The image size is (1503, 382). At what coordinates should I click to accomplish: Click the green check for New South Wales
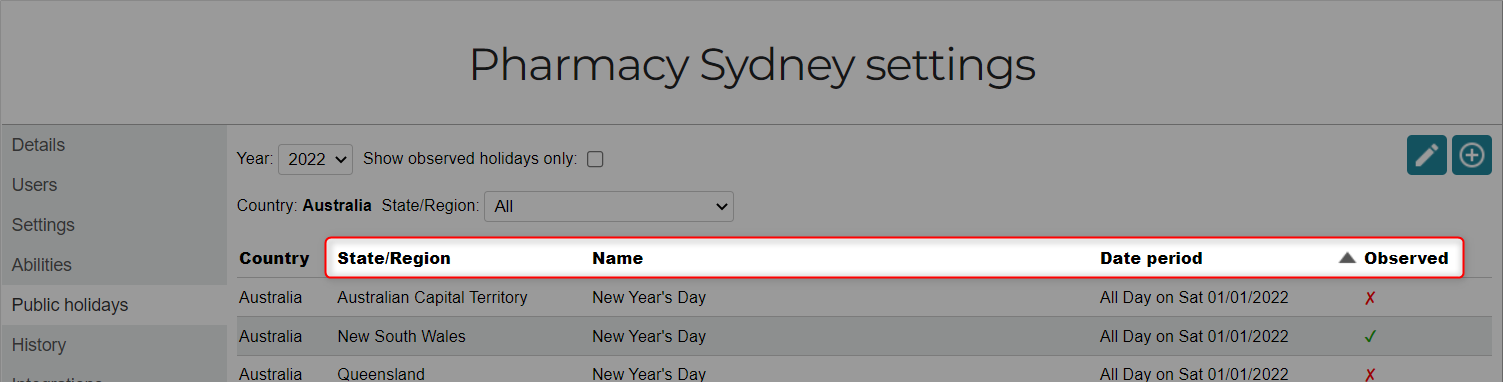point(1370,337)
